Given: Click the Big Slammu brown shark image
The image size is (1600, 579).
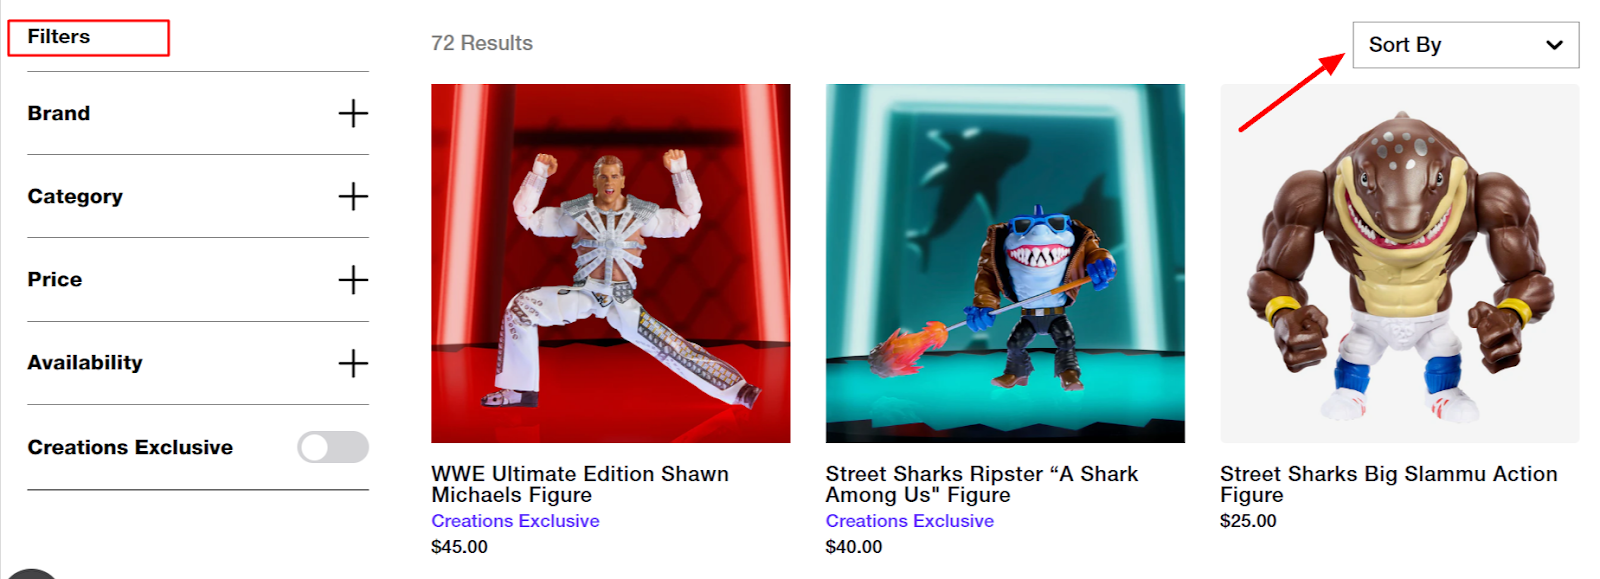Looking at the screenshot, I should (1400, 263).
